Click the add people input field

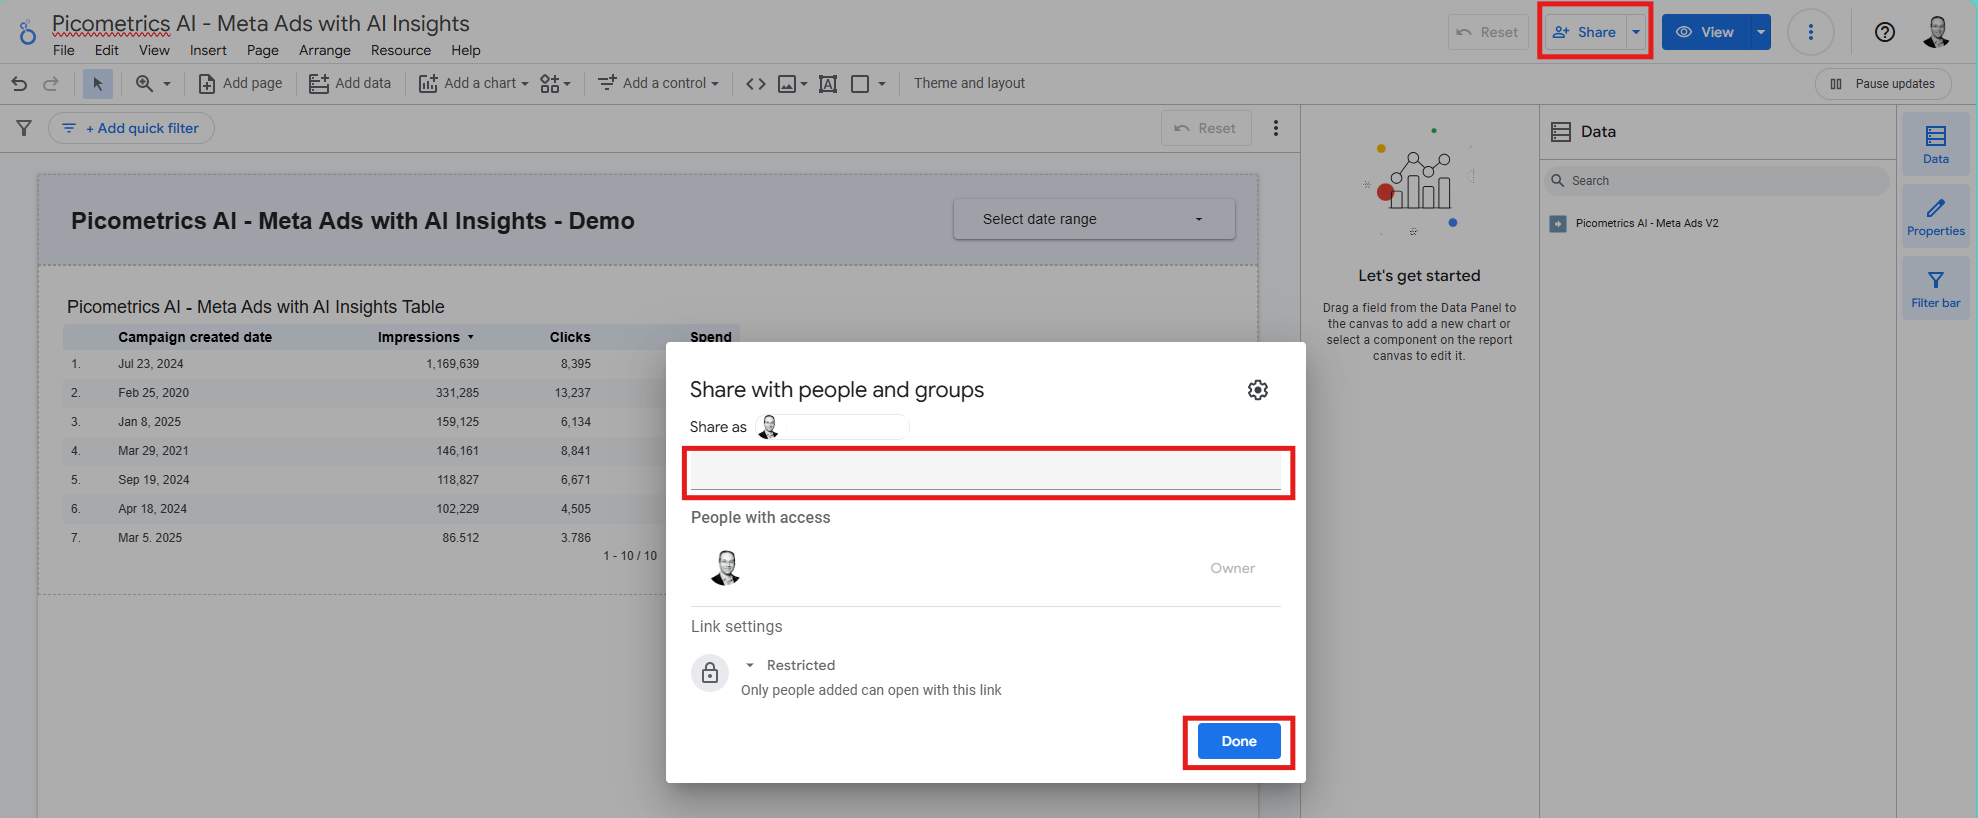(x=985, y=471)
